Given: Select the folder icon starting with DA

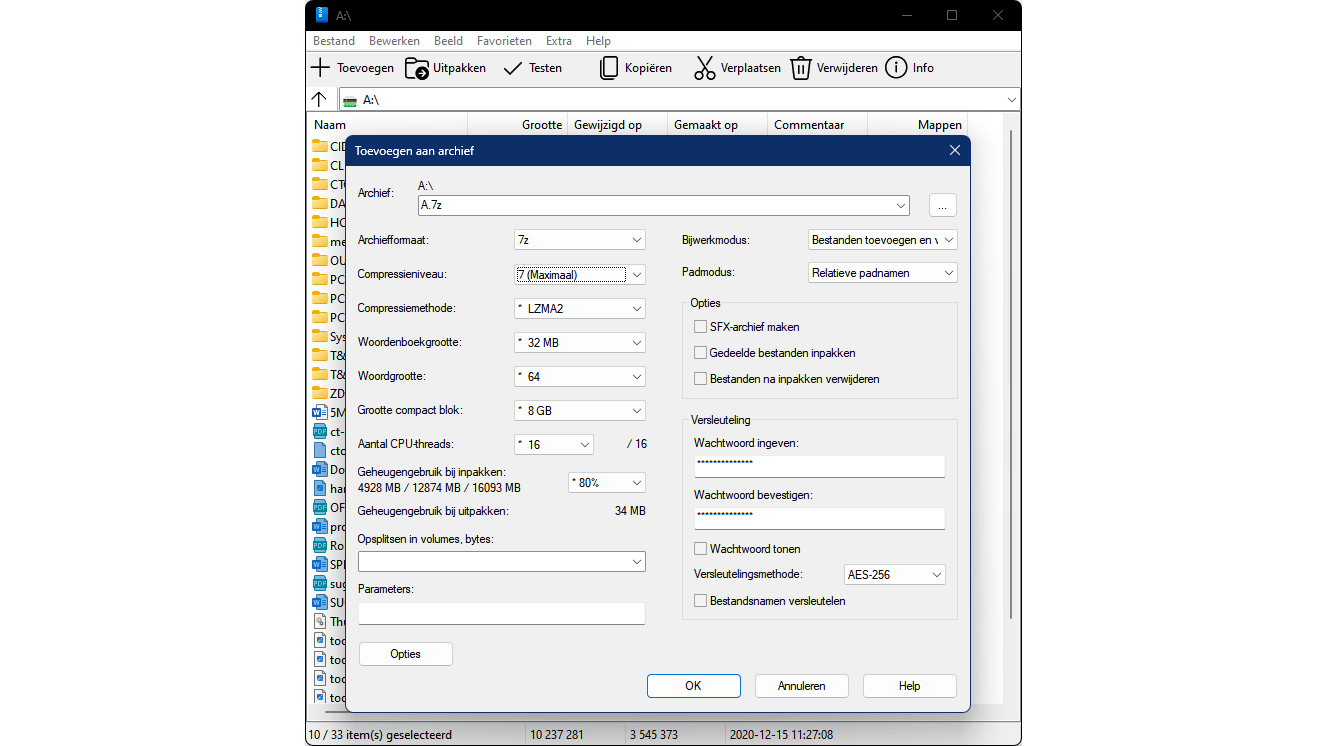Looking at the screenshot, I should tap(320, 203).
